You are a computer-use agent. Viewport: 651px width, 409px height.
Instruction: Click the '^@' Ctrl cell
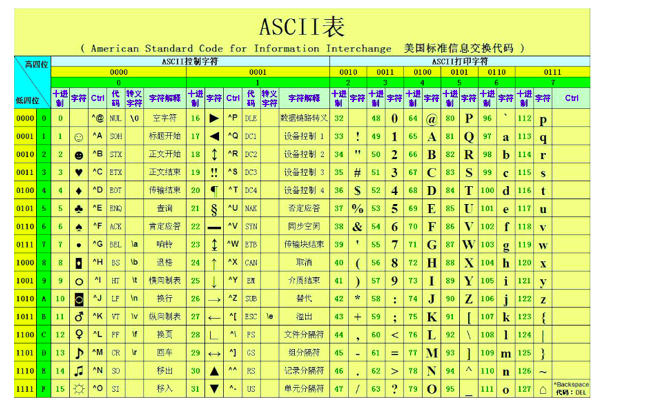click(98, 118)
